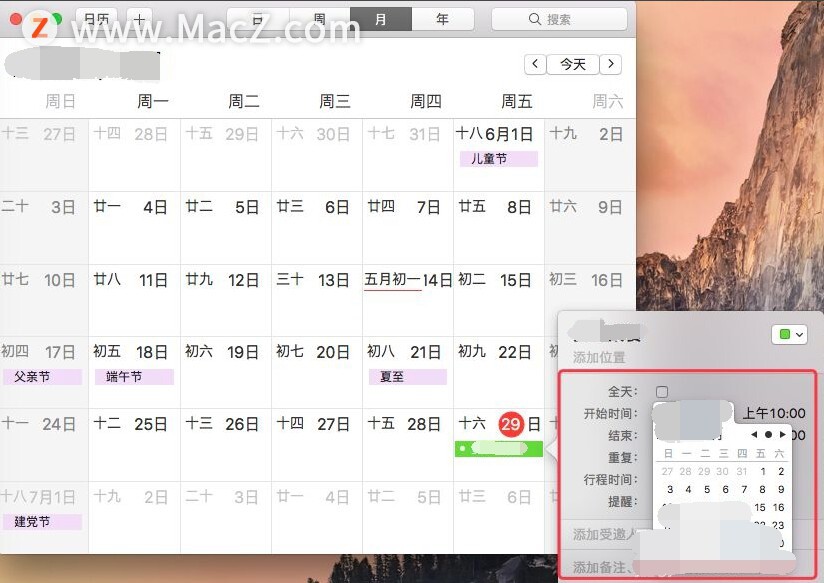Jump to today with the 今天 button
824x583 pixels.
pyautogui.click(x=573, y=64)
